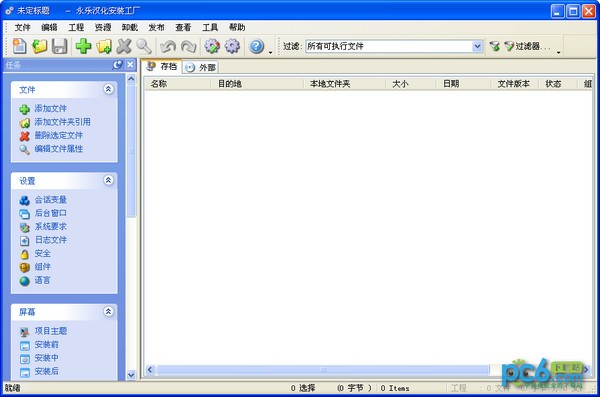The image size is (600, 397).
Task: Click the file list horizontal scrollbar thumb
Action: tap(323, 369)
